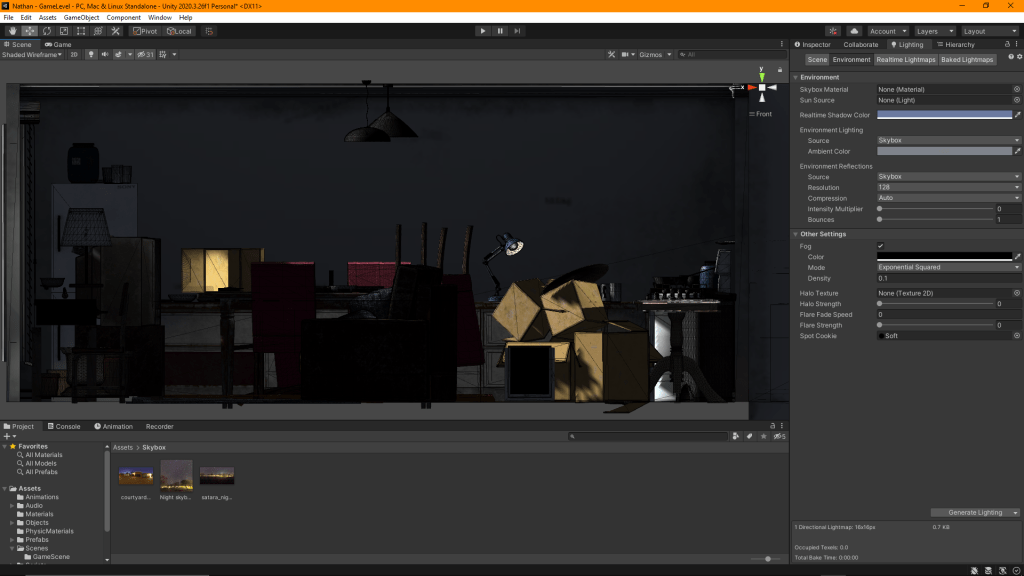The image size is (1024, 576).
Task: Open the Baked Lightmaps section button
Action: pyautogui.click(x=967, y=60)
